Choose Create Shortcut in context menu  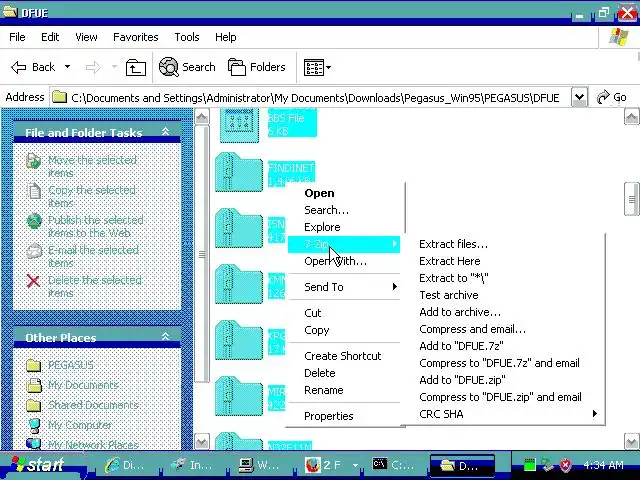click(x=342, y=356)
